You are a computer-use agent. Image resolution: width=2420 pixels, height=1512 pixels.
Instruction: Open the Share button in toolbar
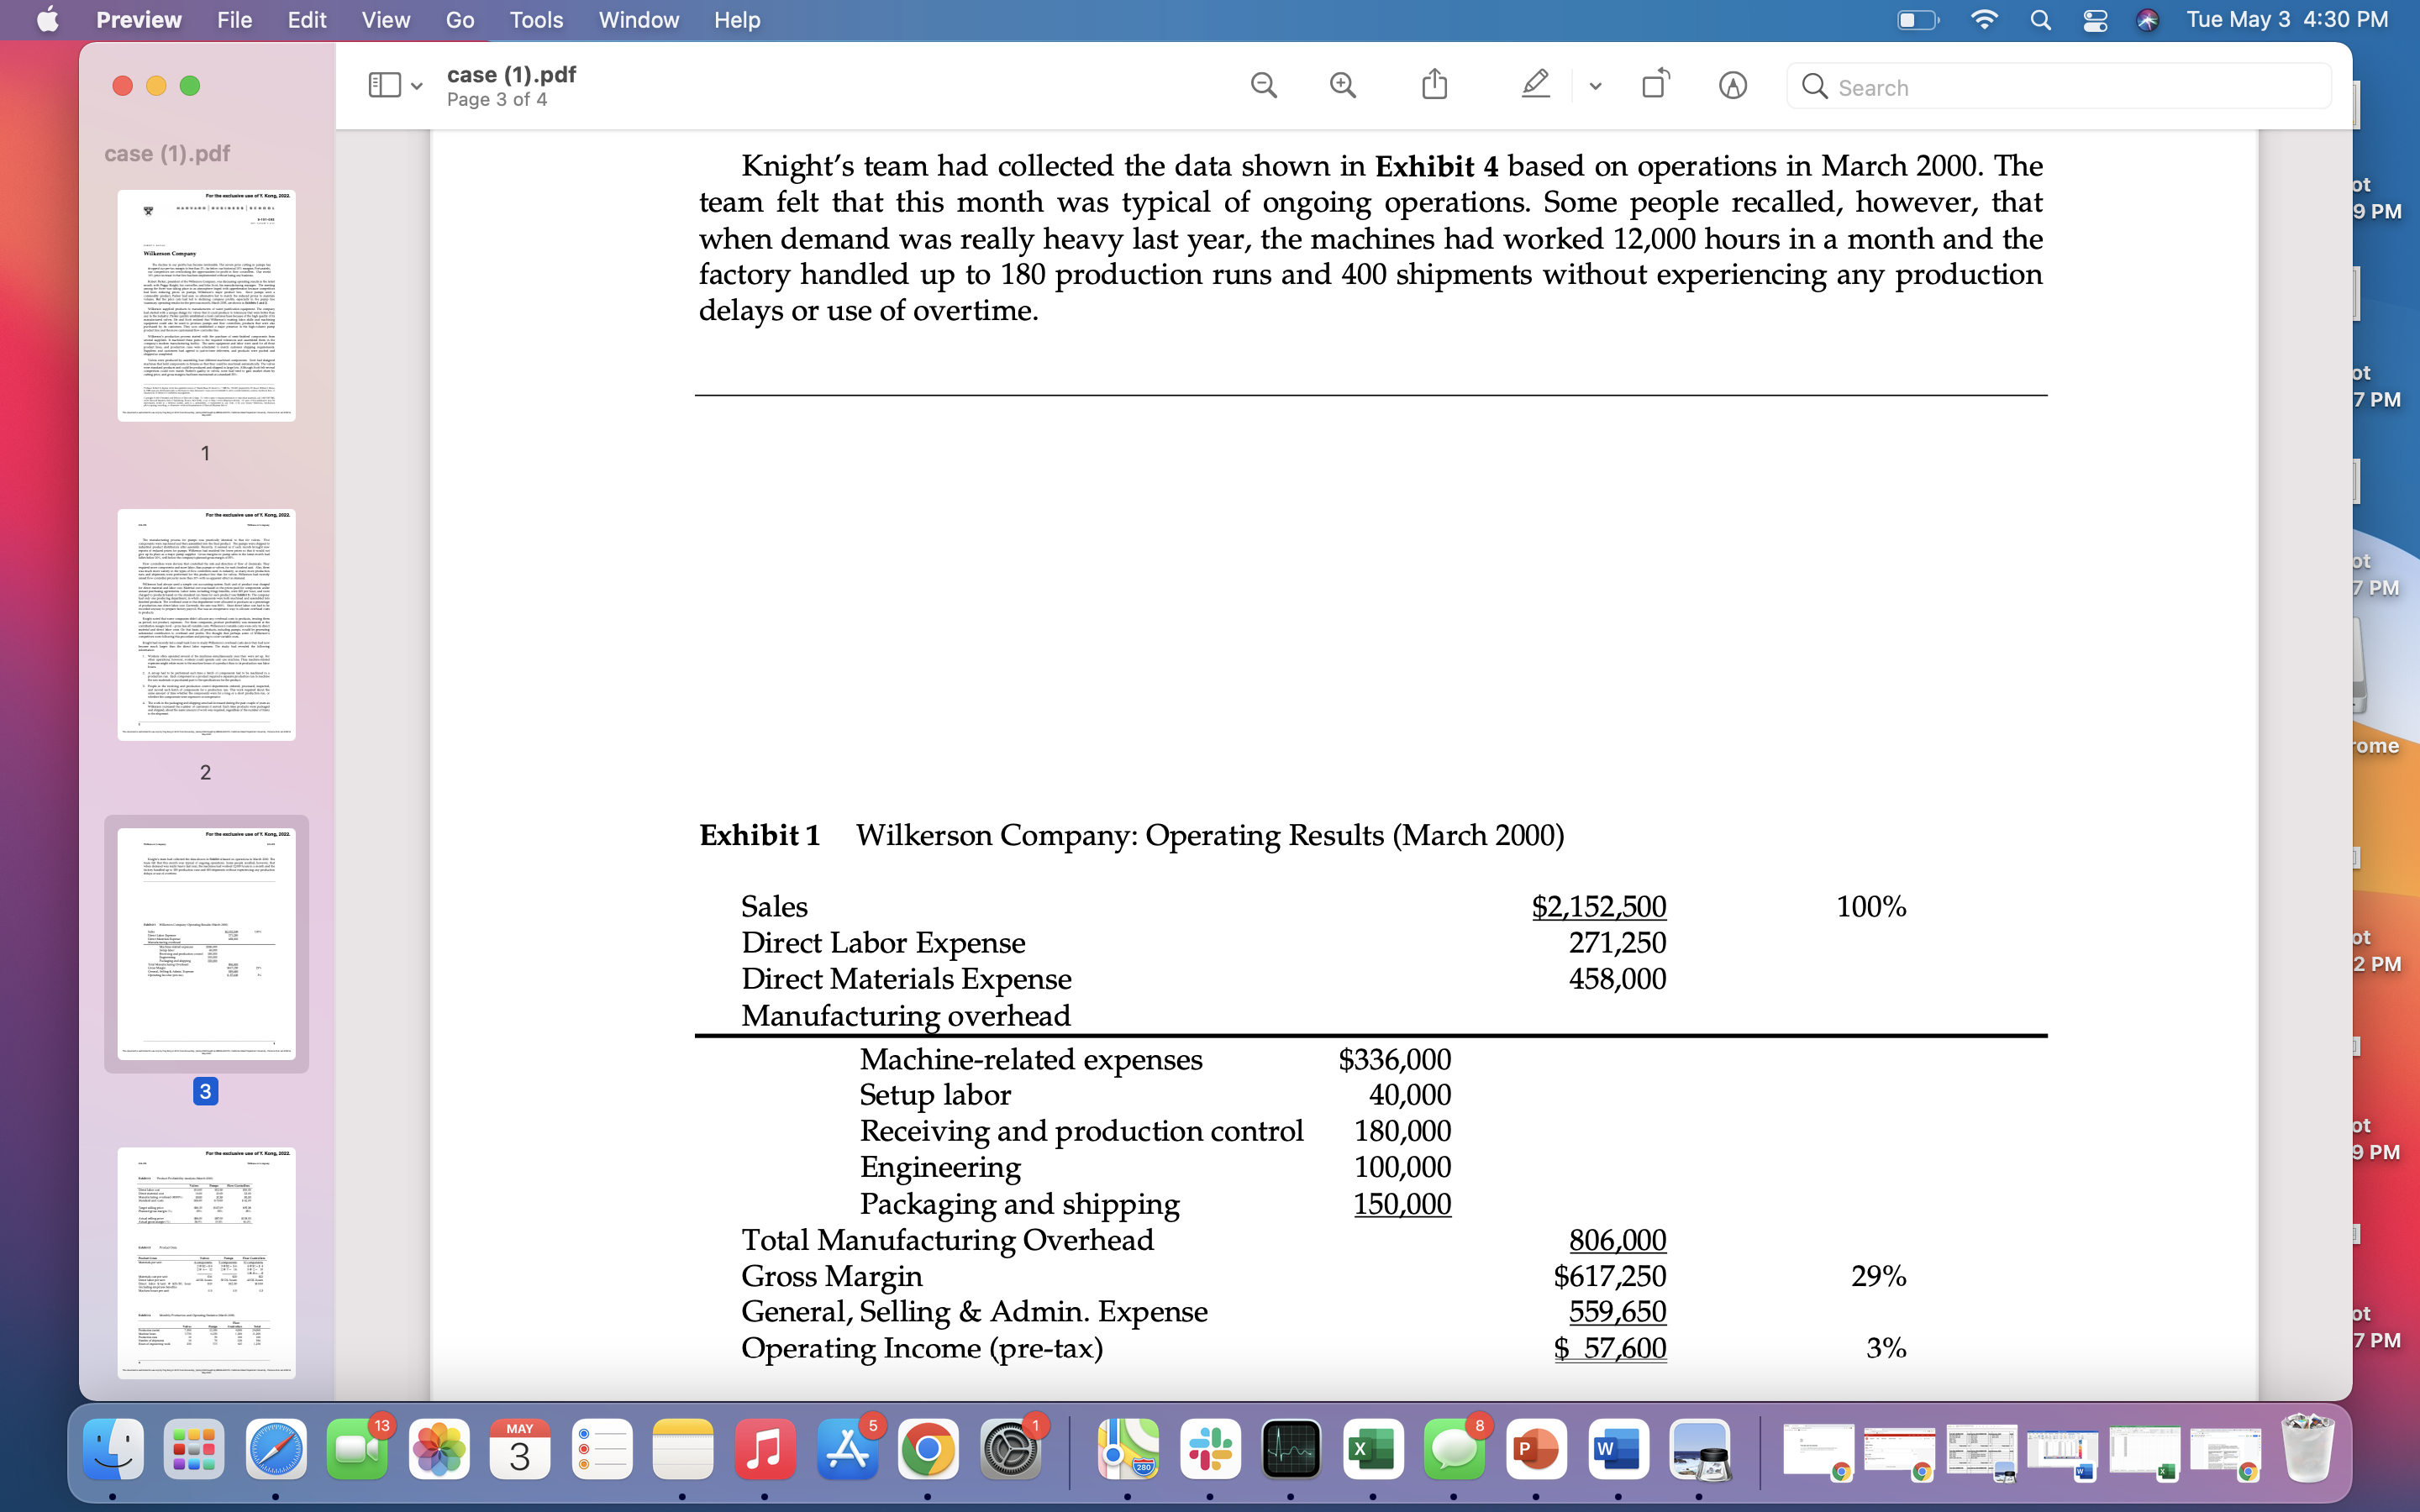(1434, 85)
